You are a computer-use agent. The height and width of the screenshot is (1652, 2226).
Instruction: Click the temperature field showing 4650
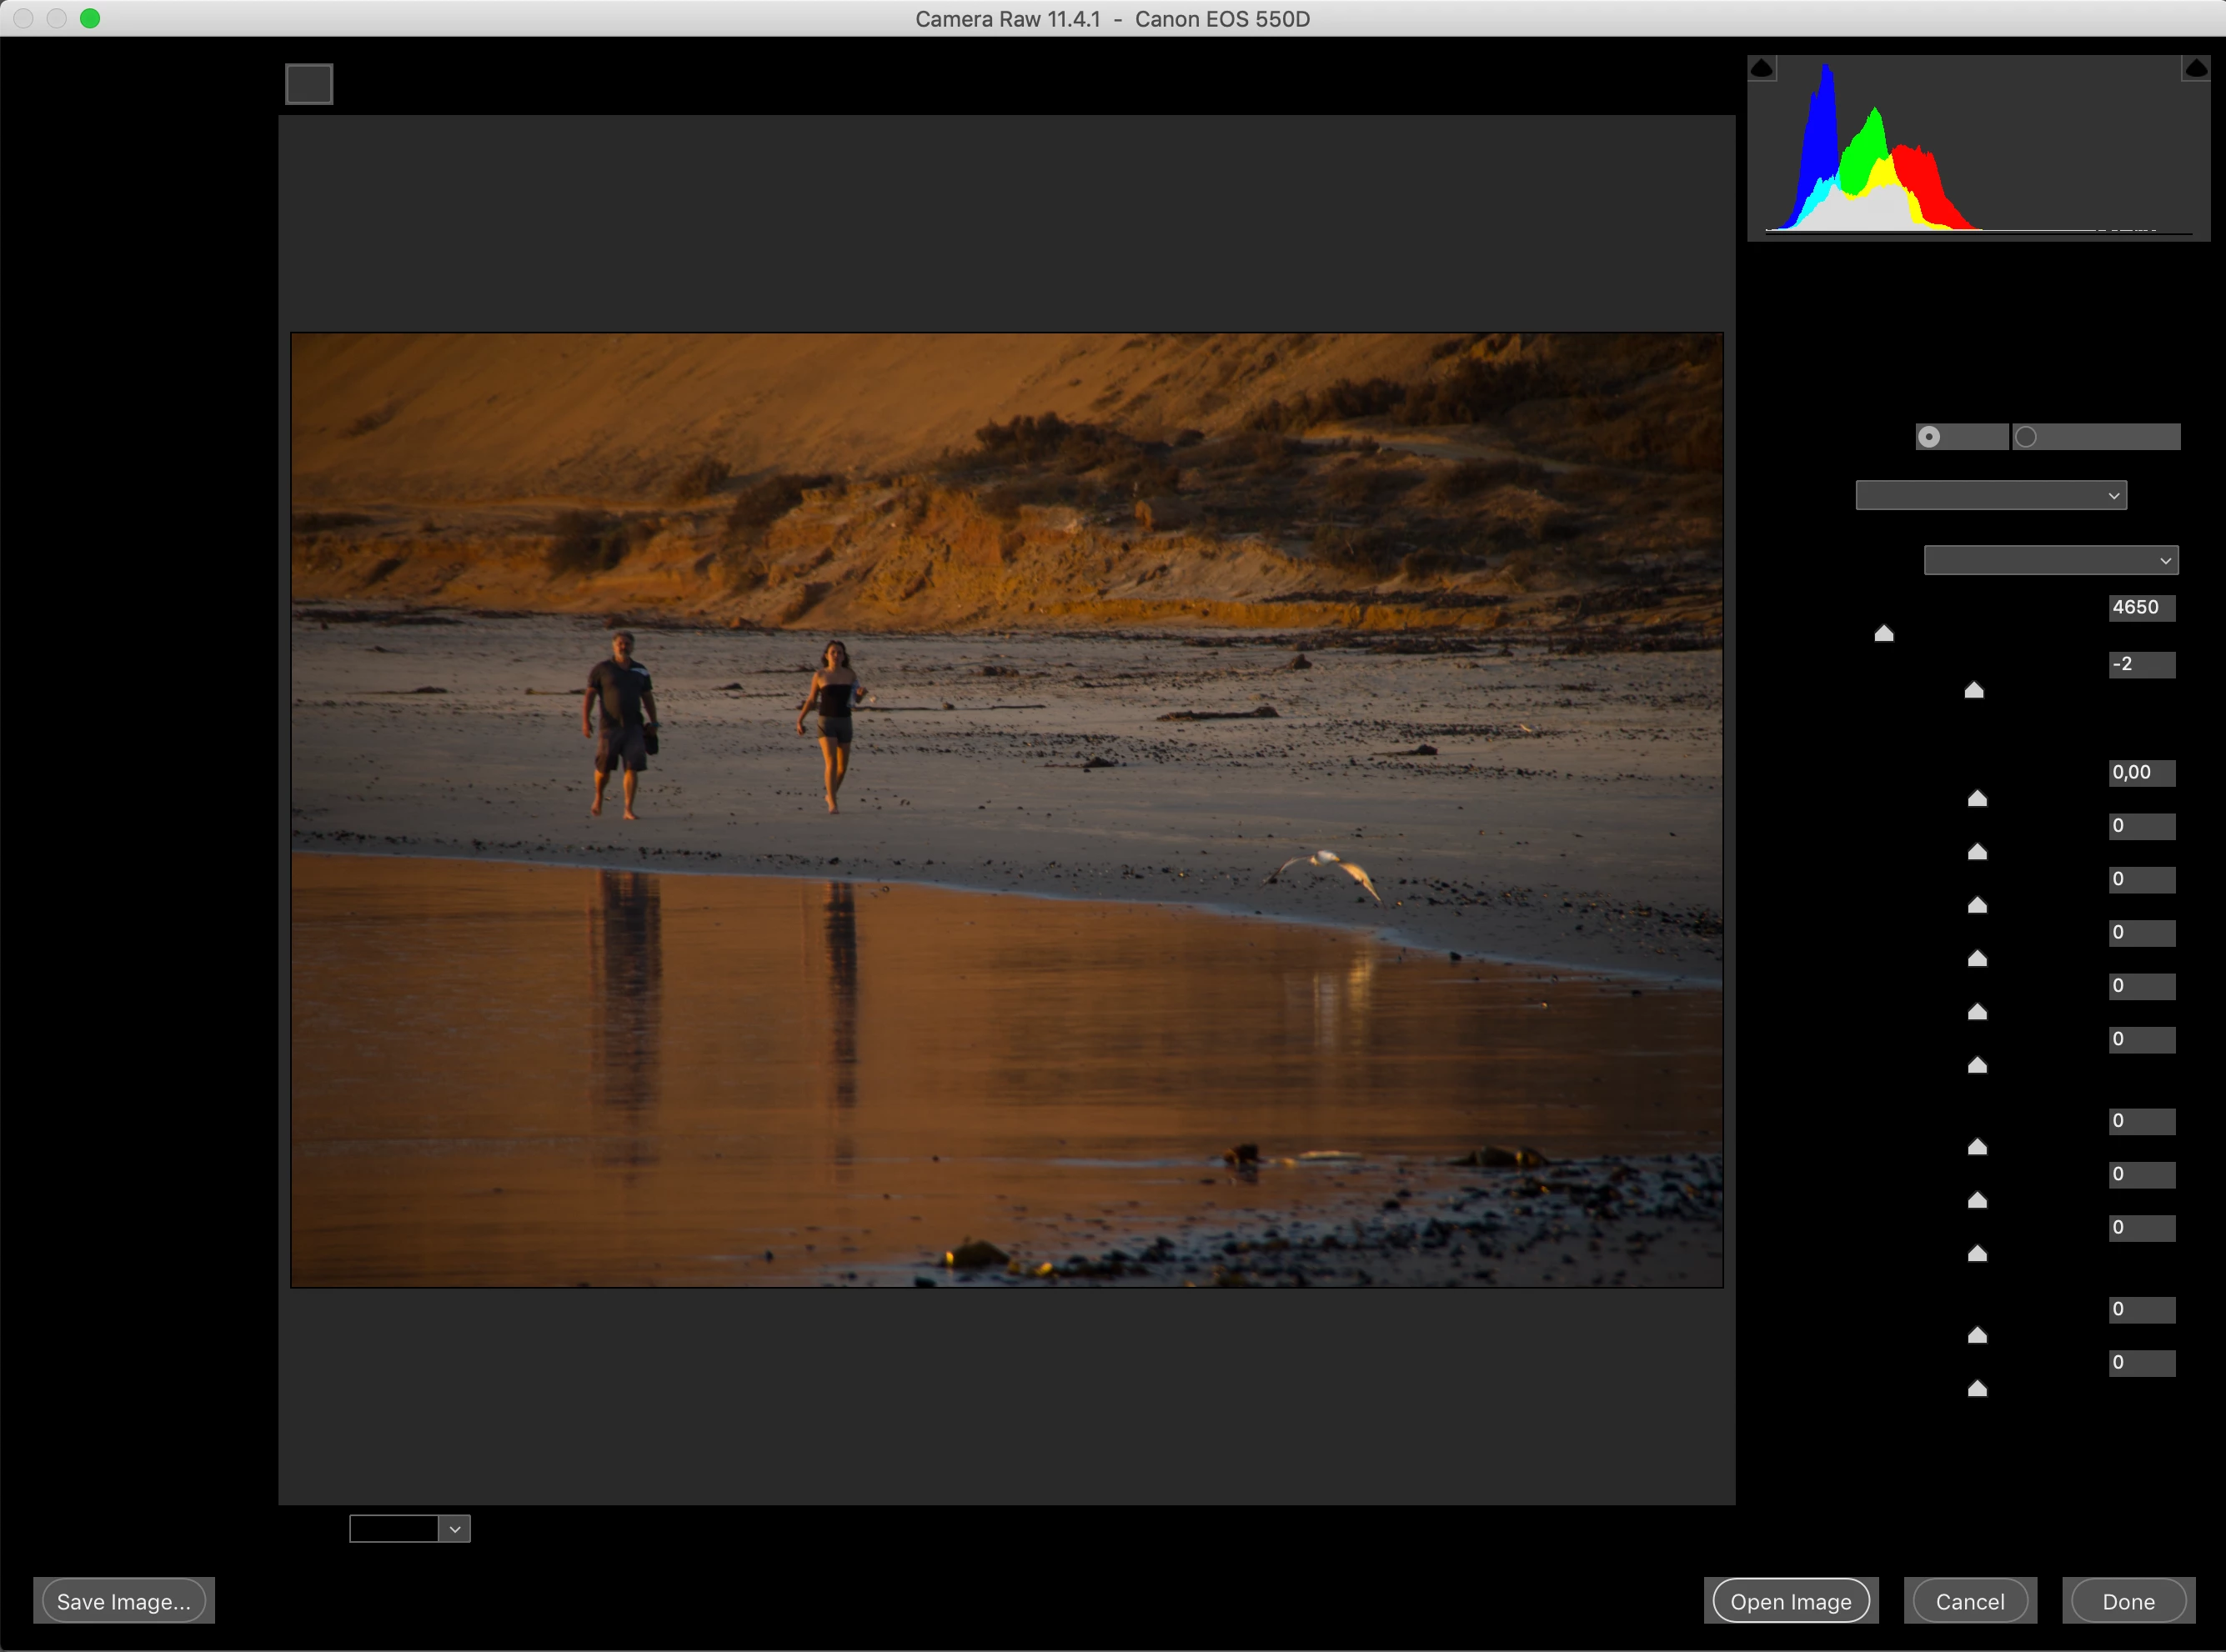pyautogui.click(x=2140, y=608)
